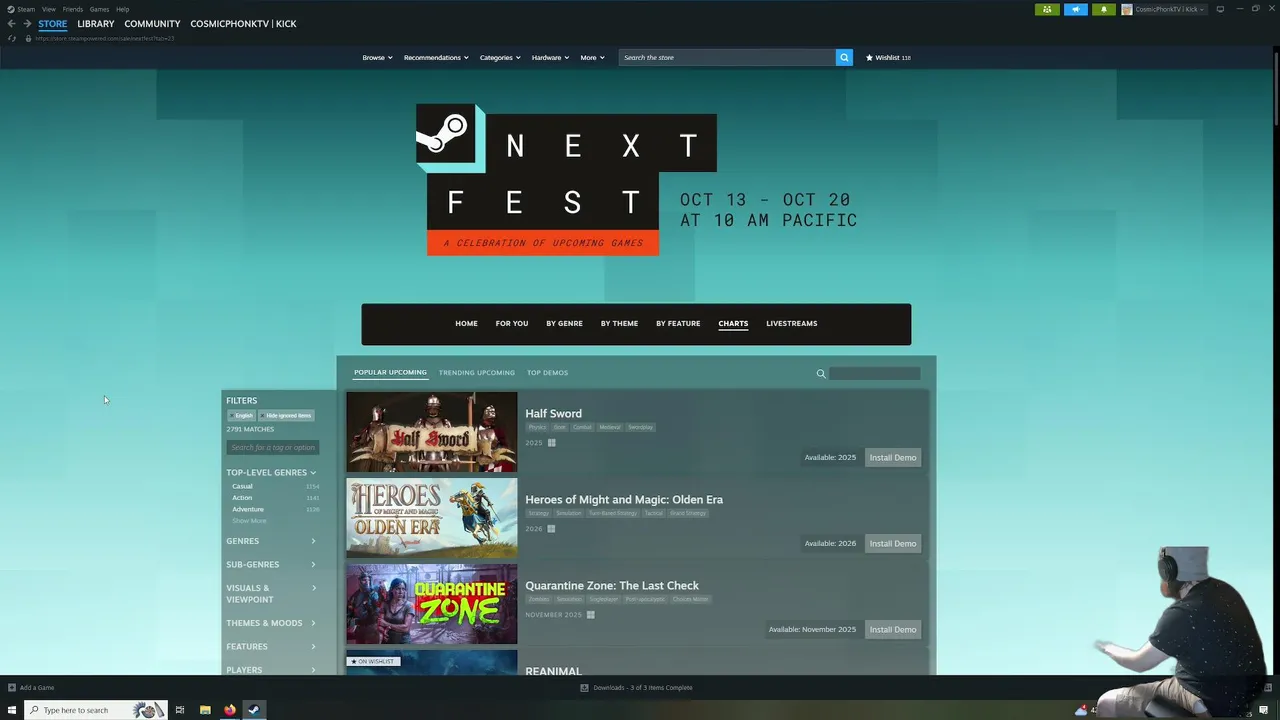Expand the Themes & Moods section
The image size is (1280, 720).
[x=271, y=623]
